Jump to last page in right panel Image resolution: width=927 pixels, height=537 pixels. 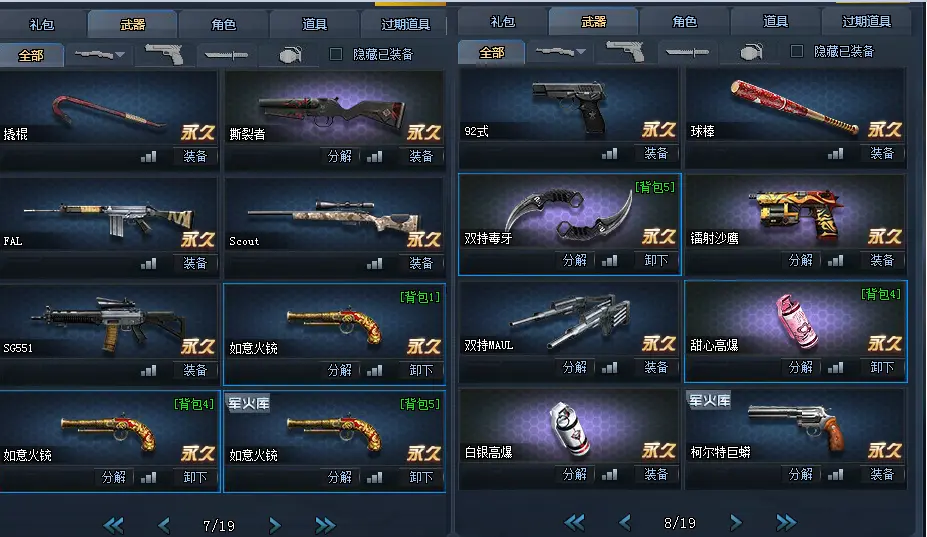point(786,522)
